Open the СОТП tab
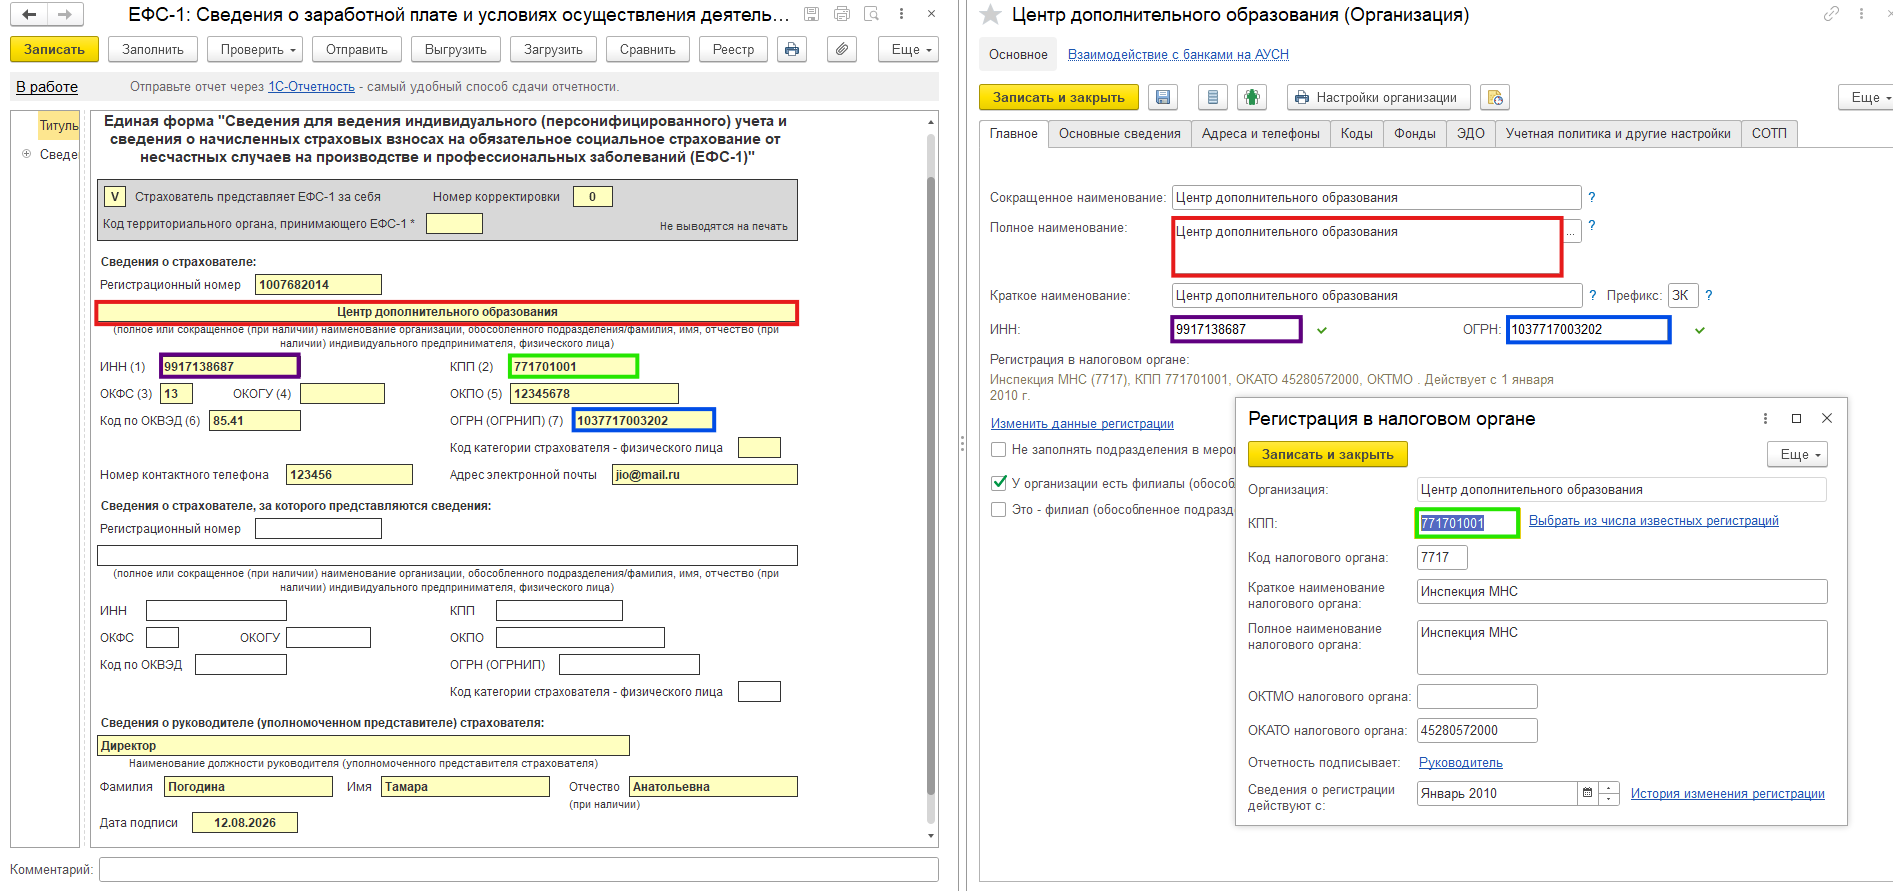1893x891 pixels. [1769, 133]
